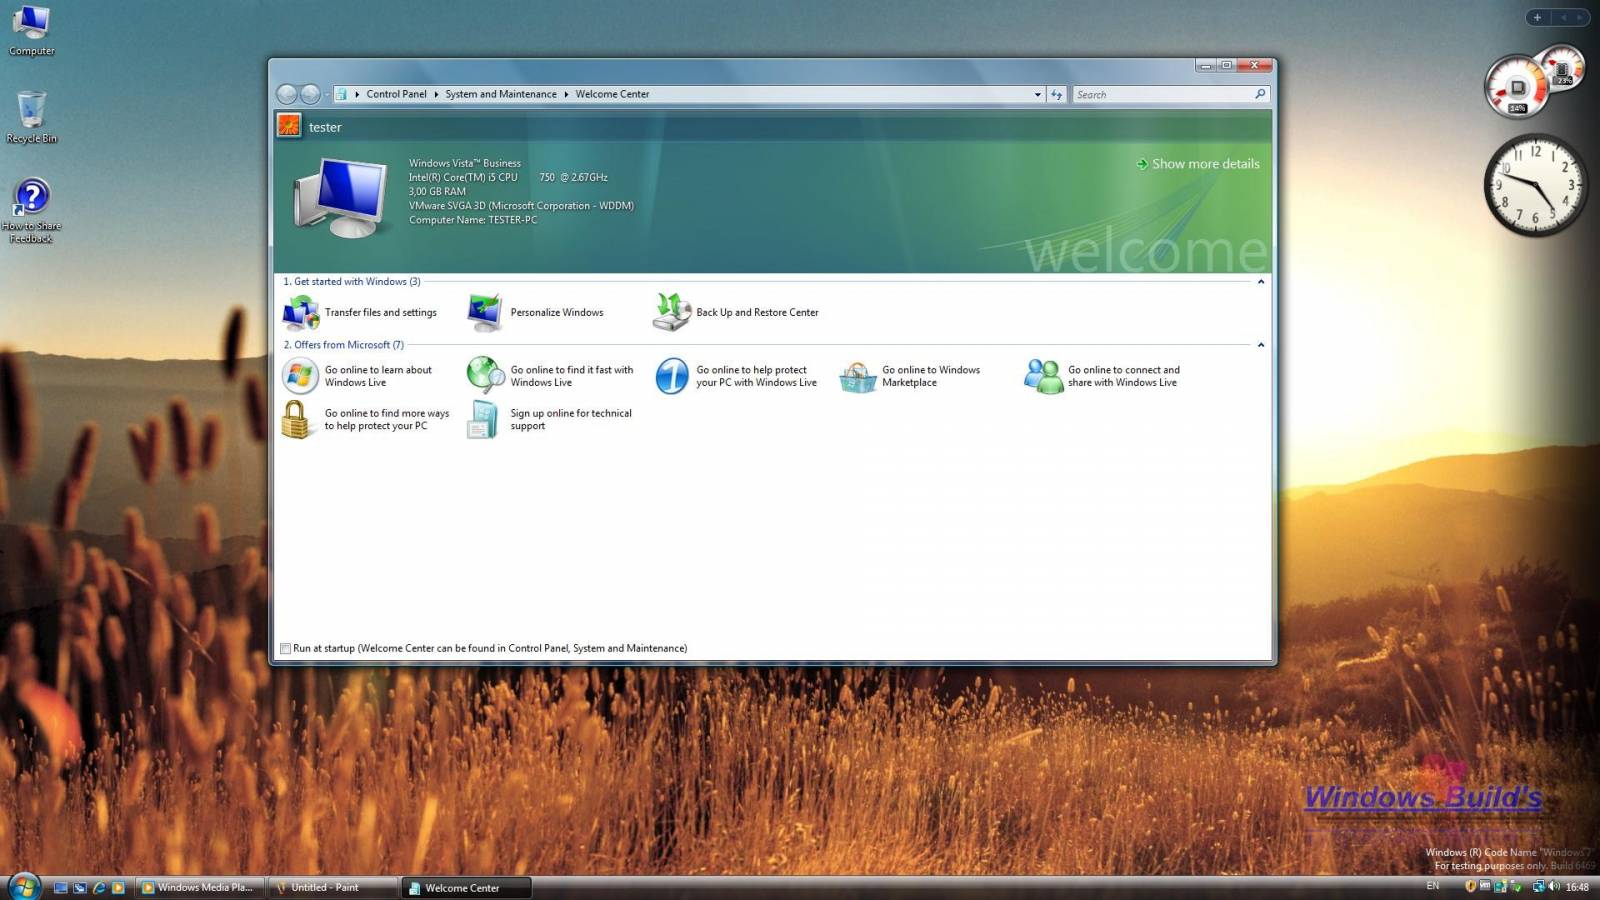Open Go online to Windows Marketplace
This screenshot has height=900, width=1600.
pyautogui.click(x=910, y=376)
